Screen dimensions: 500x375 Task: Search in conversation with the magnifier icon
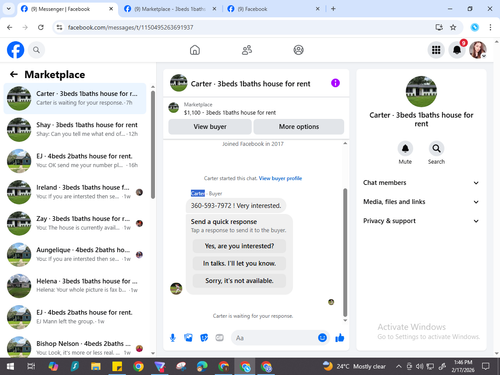(x=436, y=148)
